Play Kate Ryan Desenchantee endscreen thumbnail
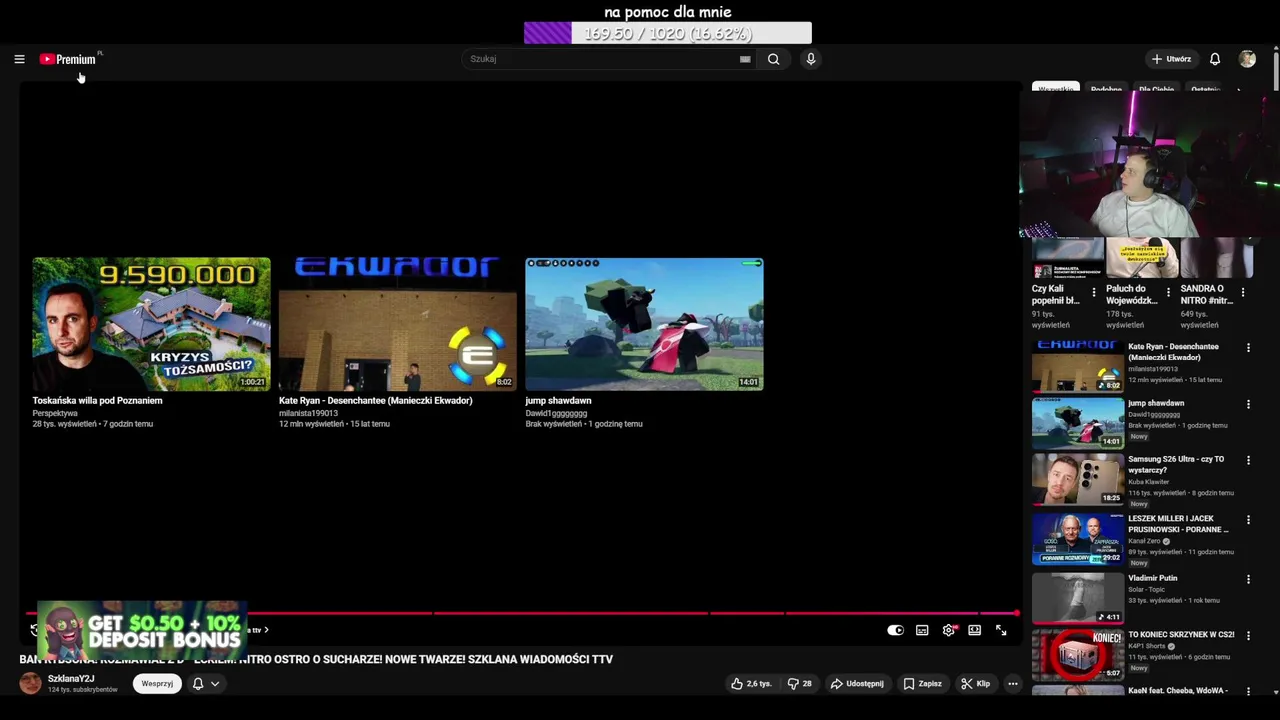 398,324
